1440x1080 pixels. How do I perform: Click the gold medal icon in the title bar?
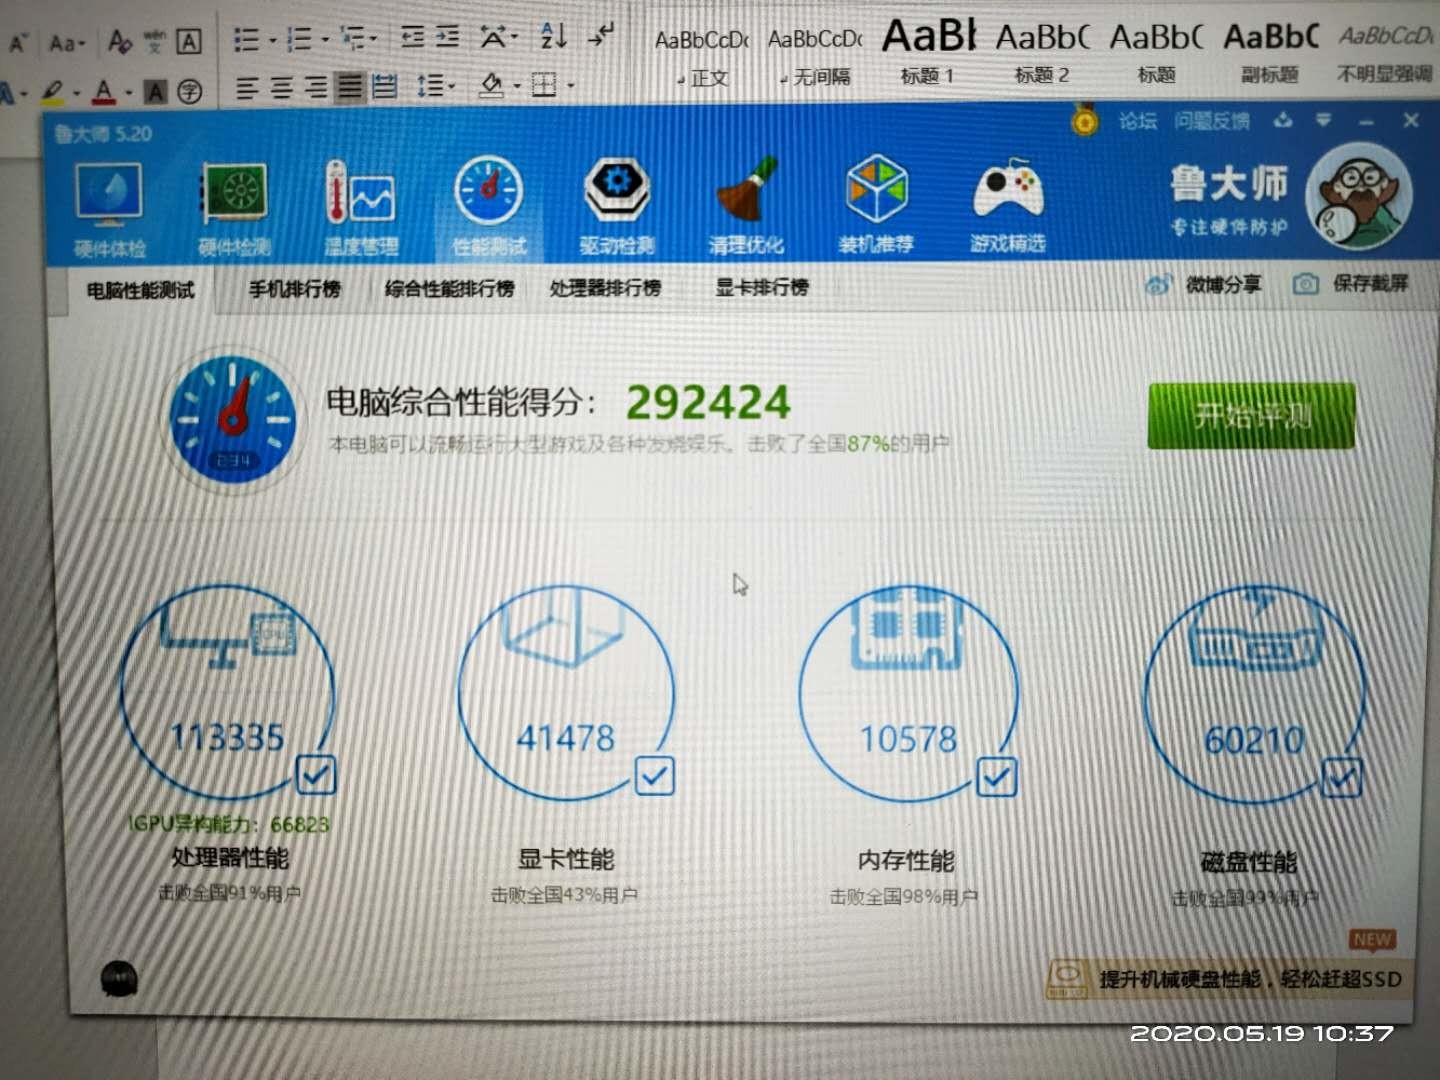pyautogui.click(x=1085, y=121)
